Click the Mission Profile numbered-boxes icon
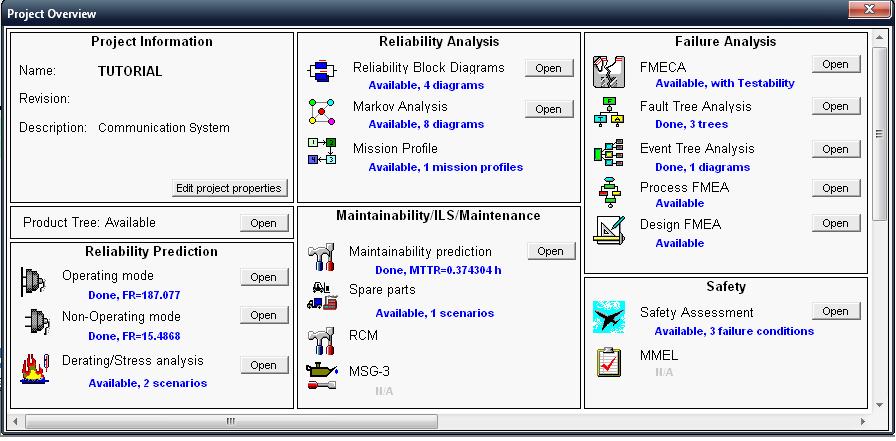Screen dimensions: 896x441 (x=322, y=151)
